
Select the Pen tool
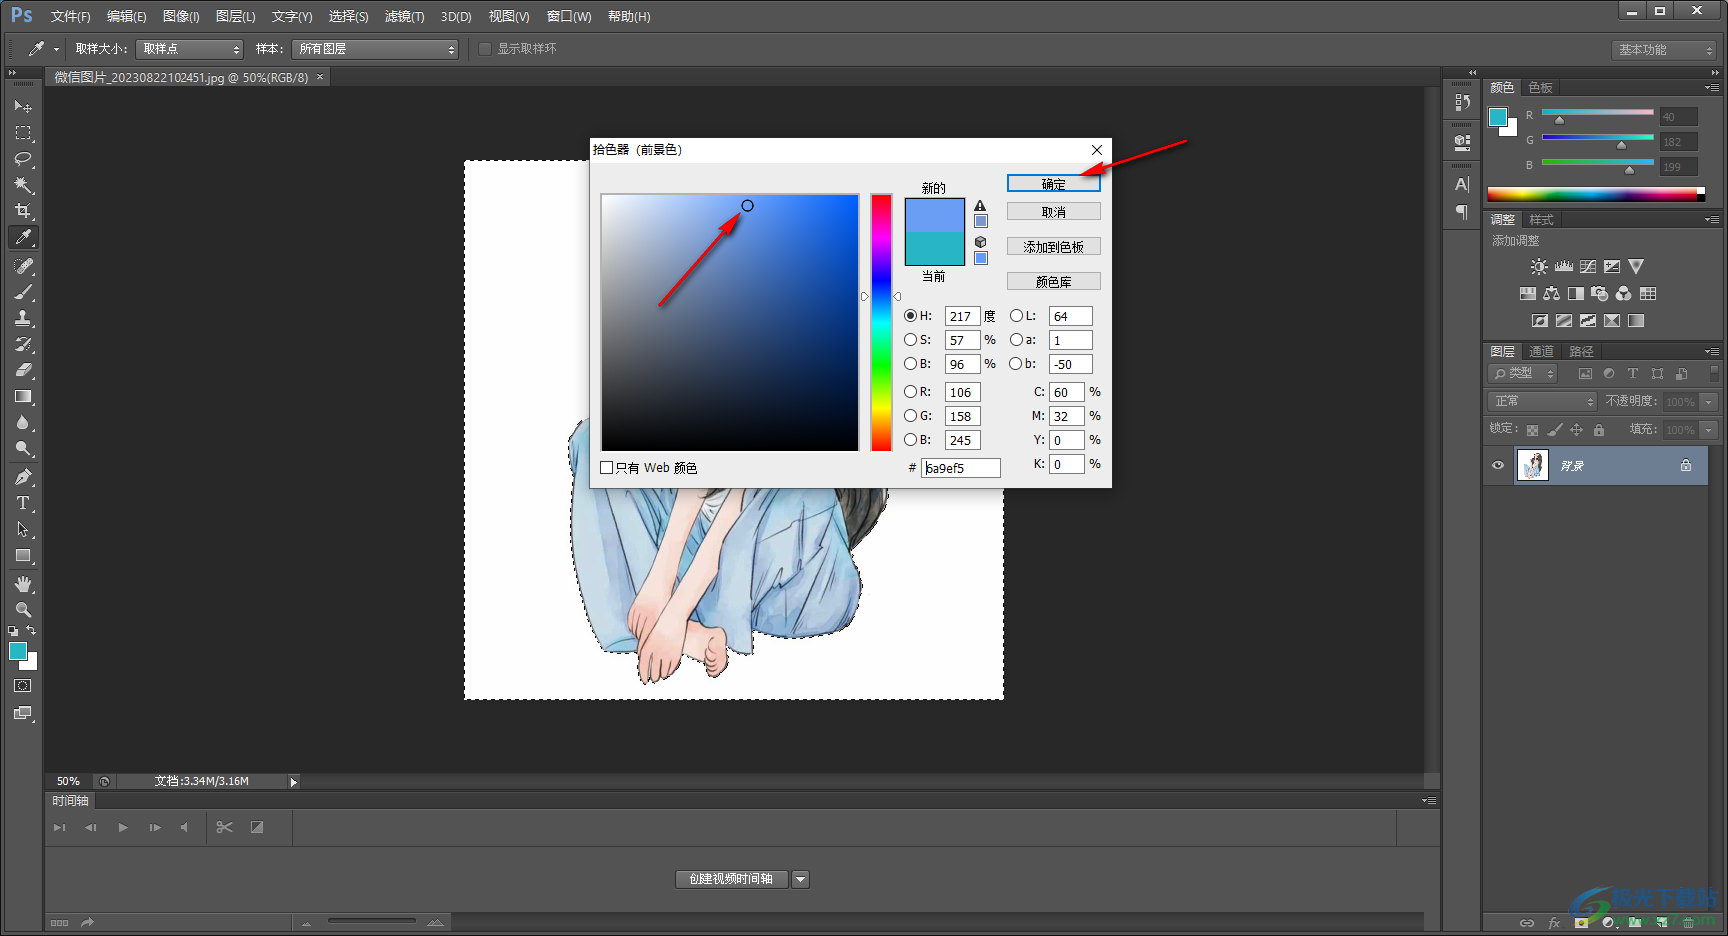tap(23, 477)
